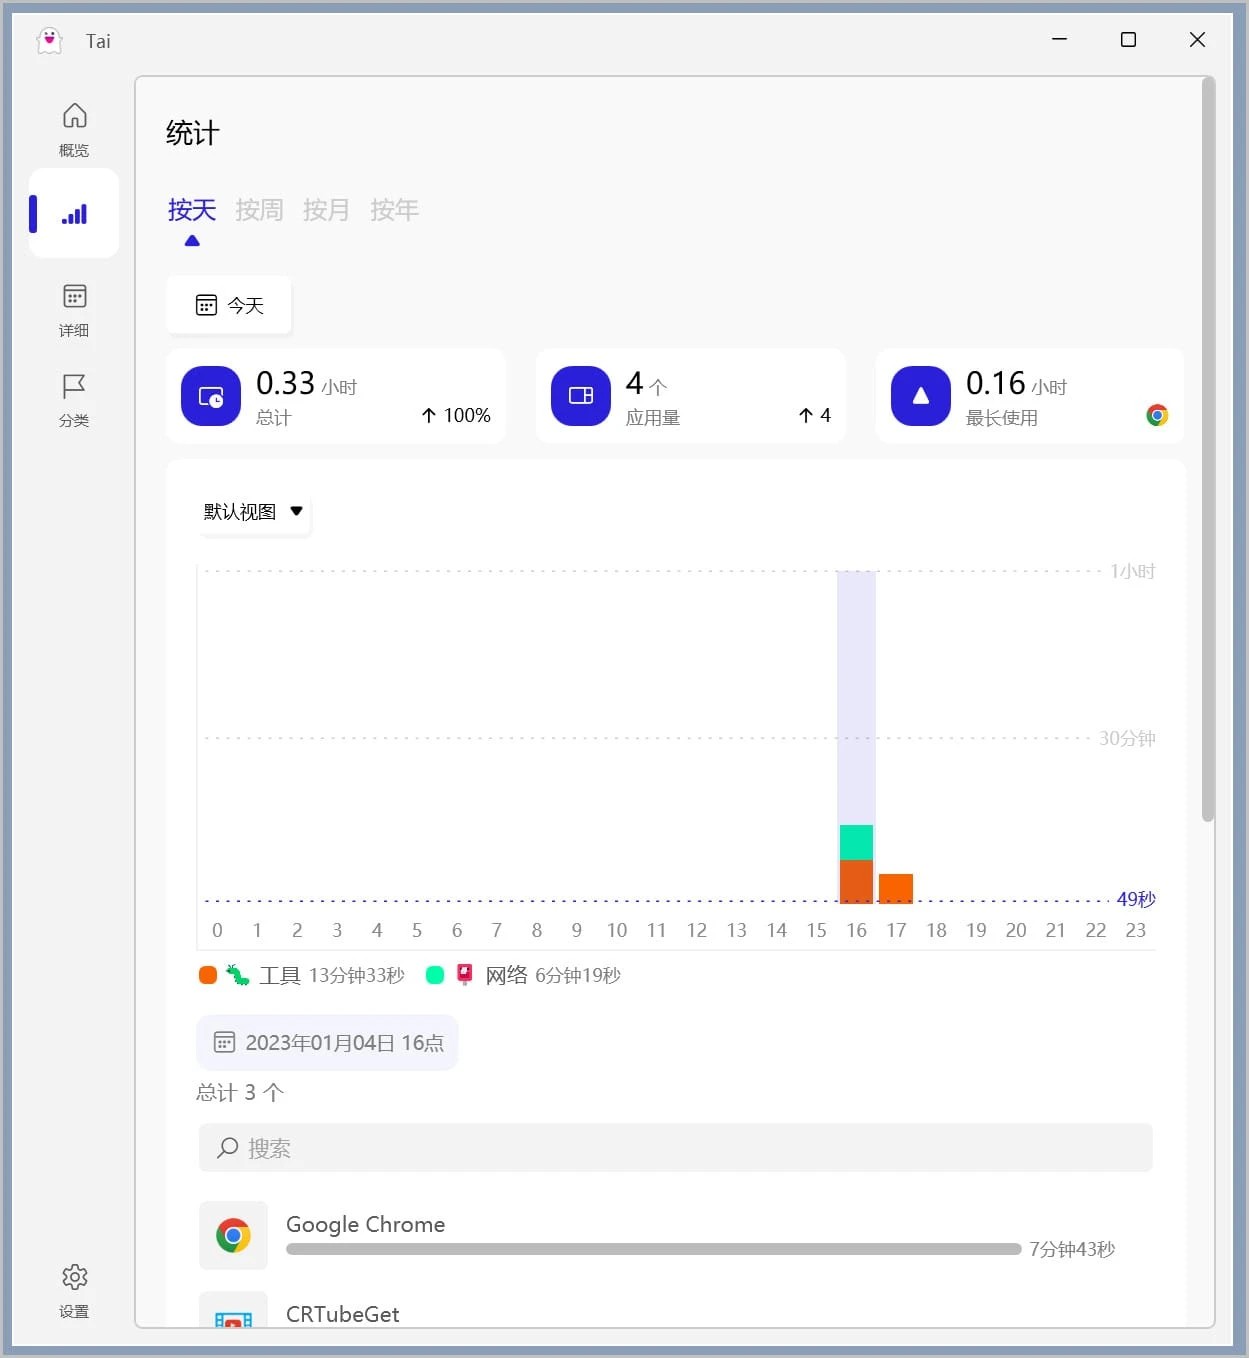Open the 分类 category page
The image size is (1249, 1358).
(x=74, y=400)
